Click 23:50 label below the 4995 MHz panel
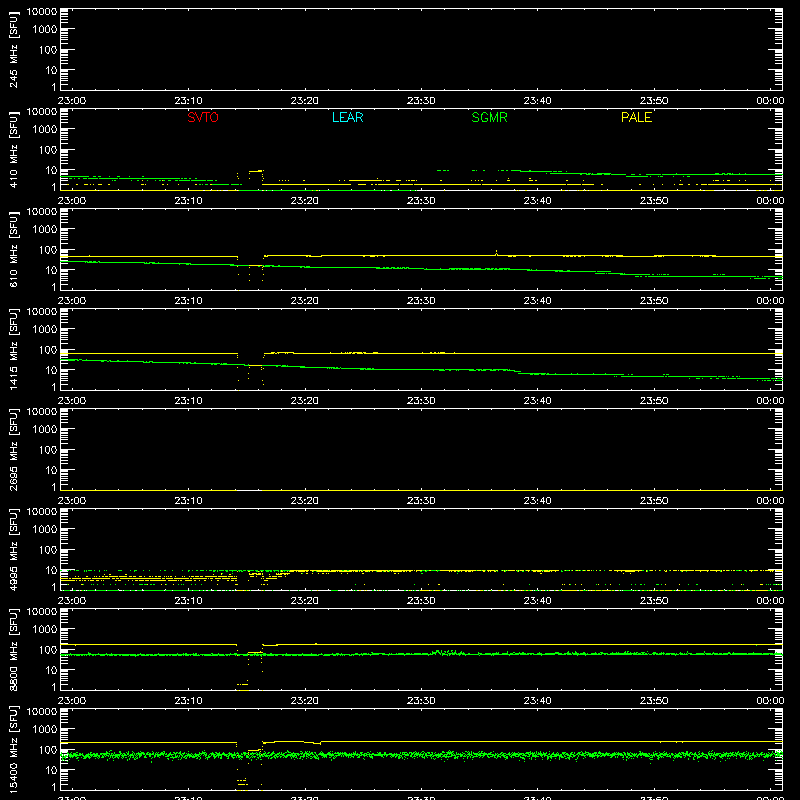800x800 pixels. pos(654,601)
